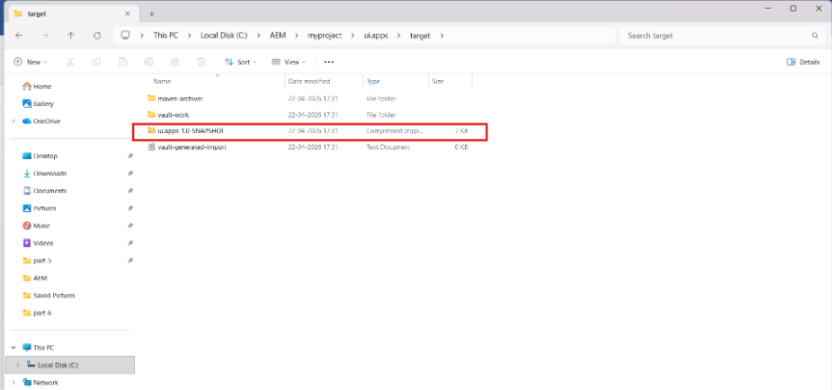Select the ui.apps-1.0-SNAPSHOT zip file
The width and height of the screenshot is (832, 390).
pos(309,132)
